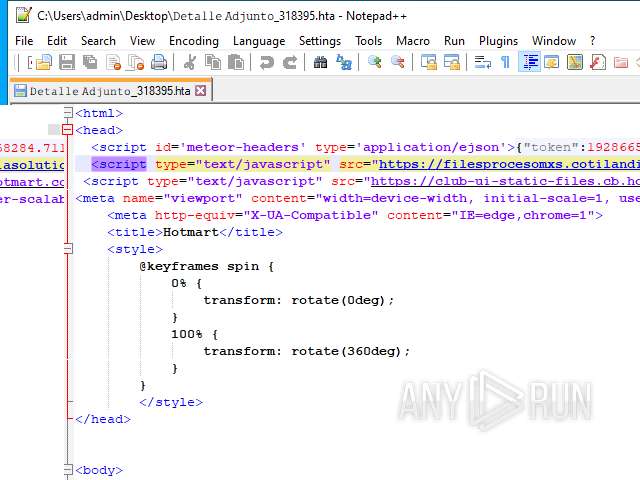Screen dimensions: 640x480
Task: Click the filesprocesomxs.cotilandi URL link
Action: tap(509, 164)
